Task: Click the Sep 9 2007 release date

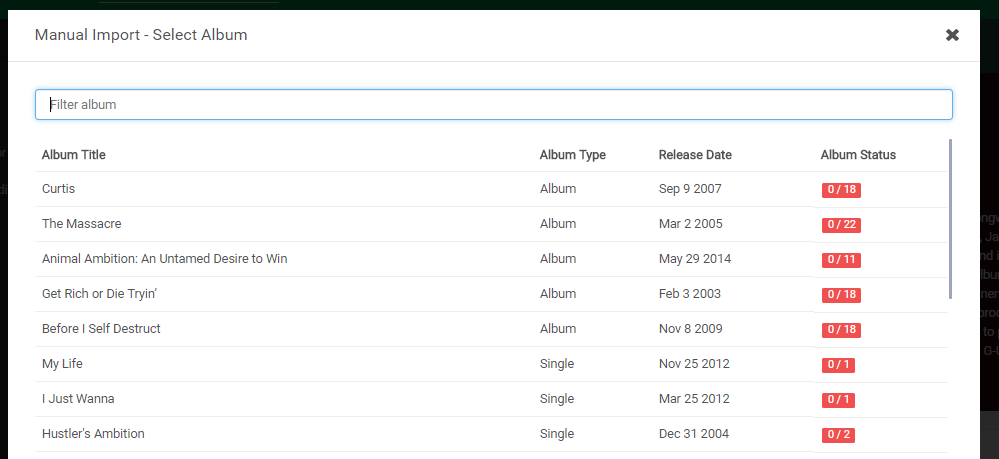Action: (x=690, y=189)
